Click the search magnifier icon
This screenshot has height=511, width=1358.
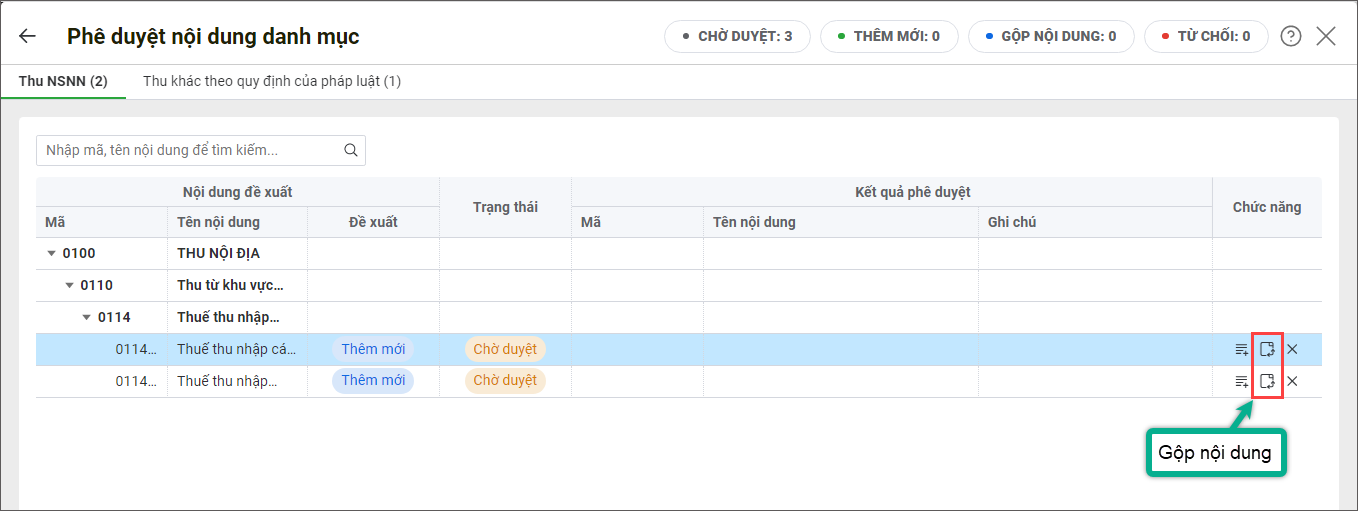351,151
